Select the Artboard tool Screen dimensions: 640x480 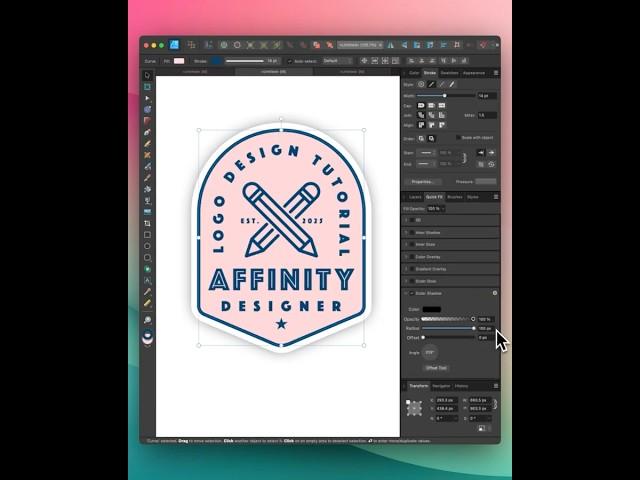coord(147,87)
